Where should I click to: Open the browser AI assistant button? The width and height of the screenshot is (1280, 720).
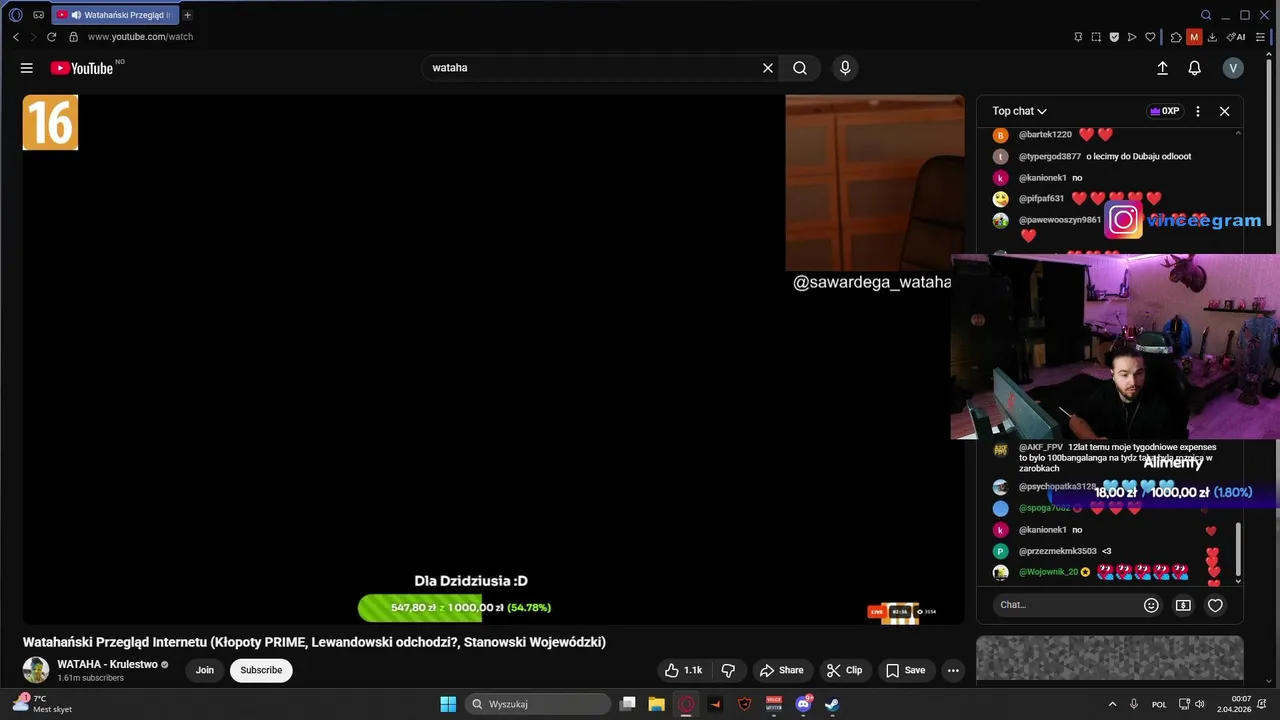[1237, 37]
